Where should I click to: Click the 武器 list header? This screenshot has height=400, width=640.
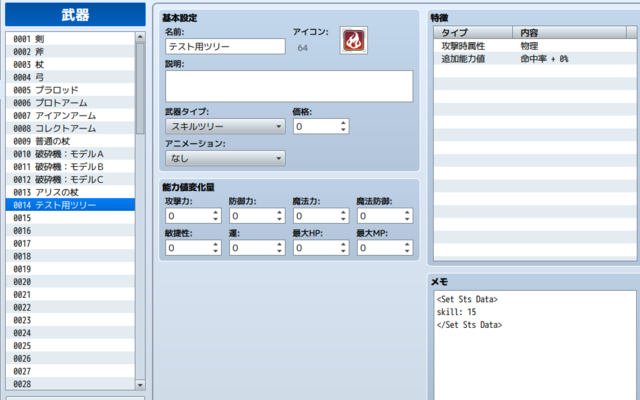(75, 15)
